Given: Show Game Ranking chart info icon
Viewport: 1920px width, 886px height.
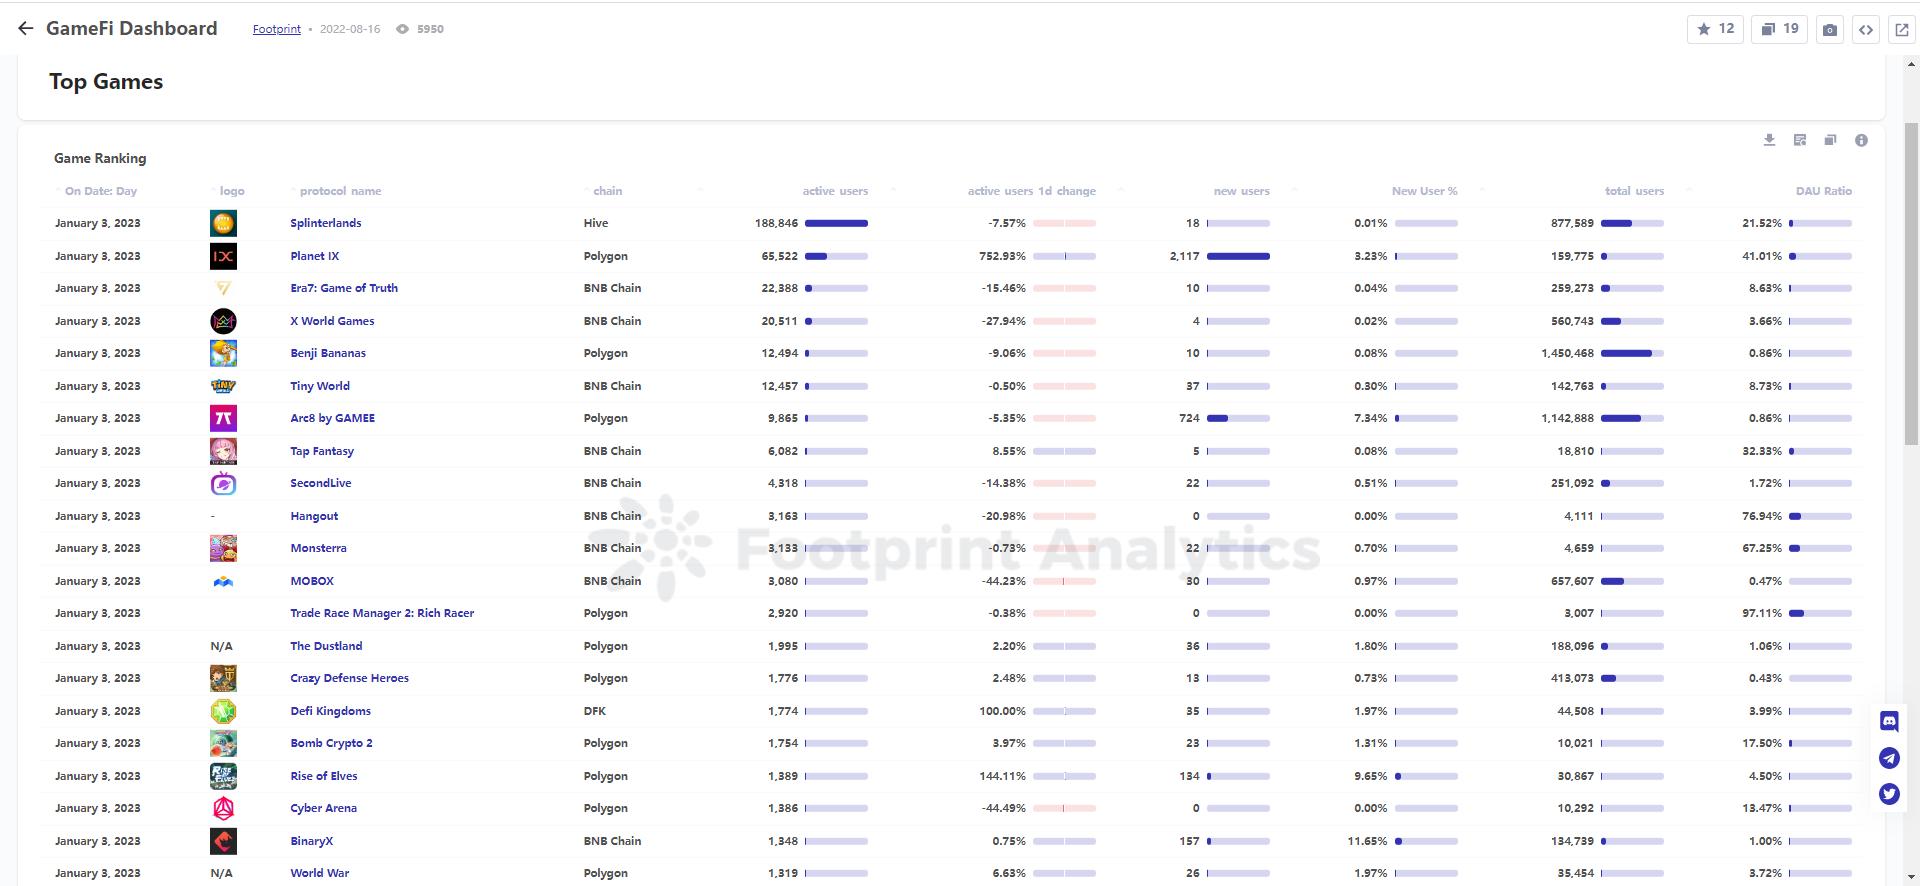Looking at the screenshot, I should point(1861,140).
